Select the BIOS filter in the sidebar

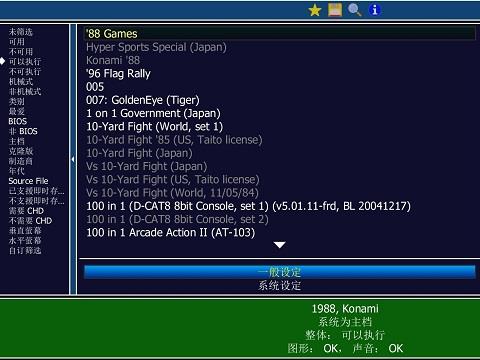tap(18, 121)
